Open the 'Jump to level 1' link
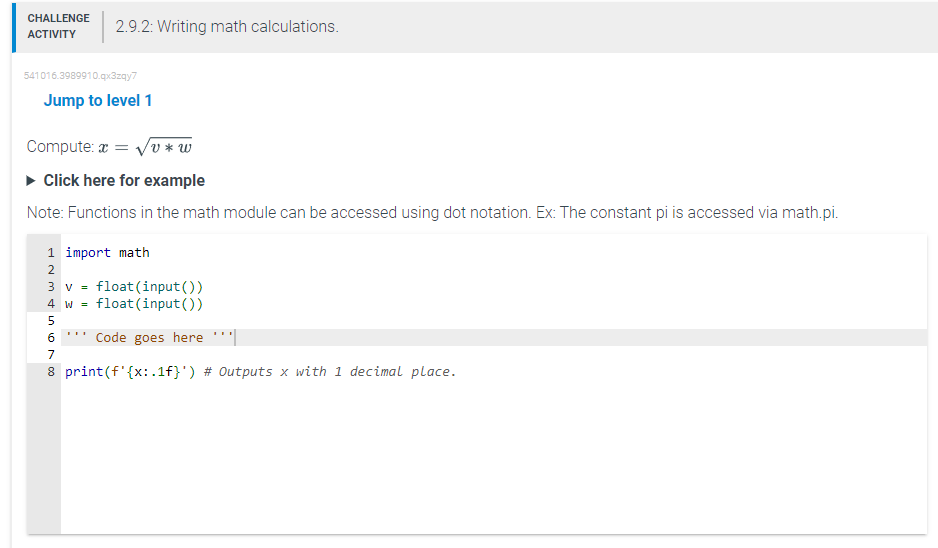 pos(98,101)
